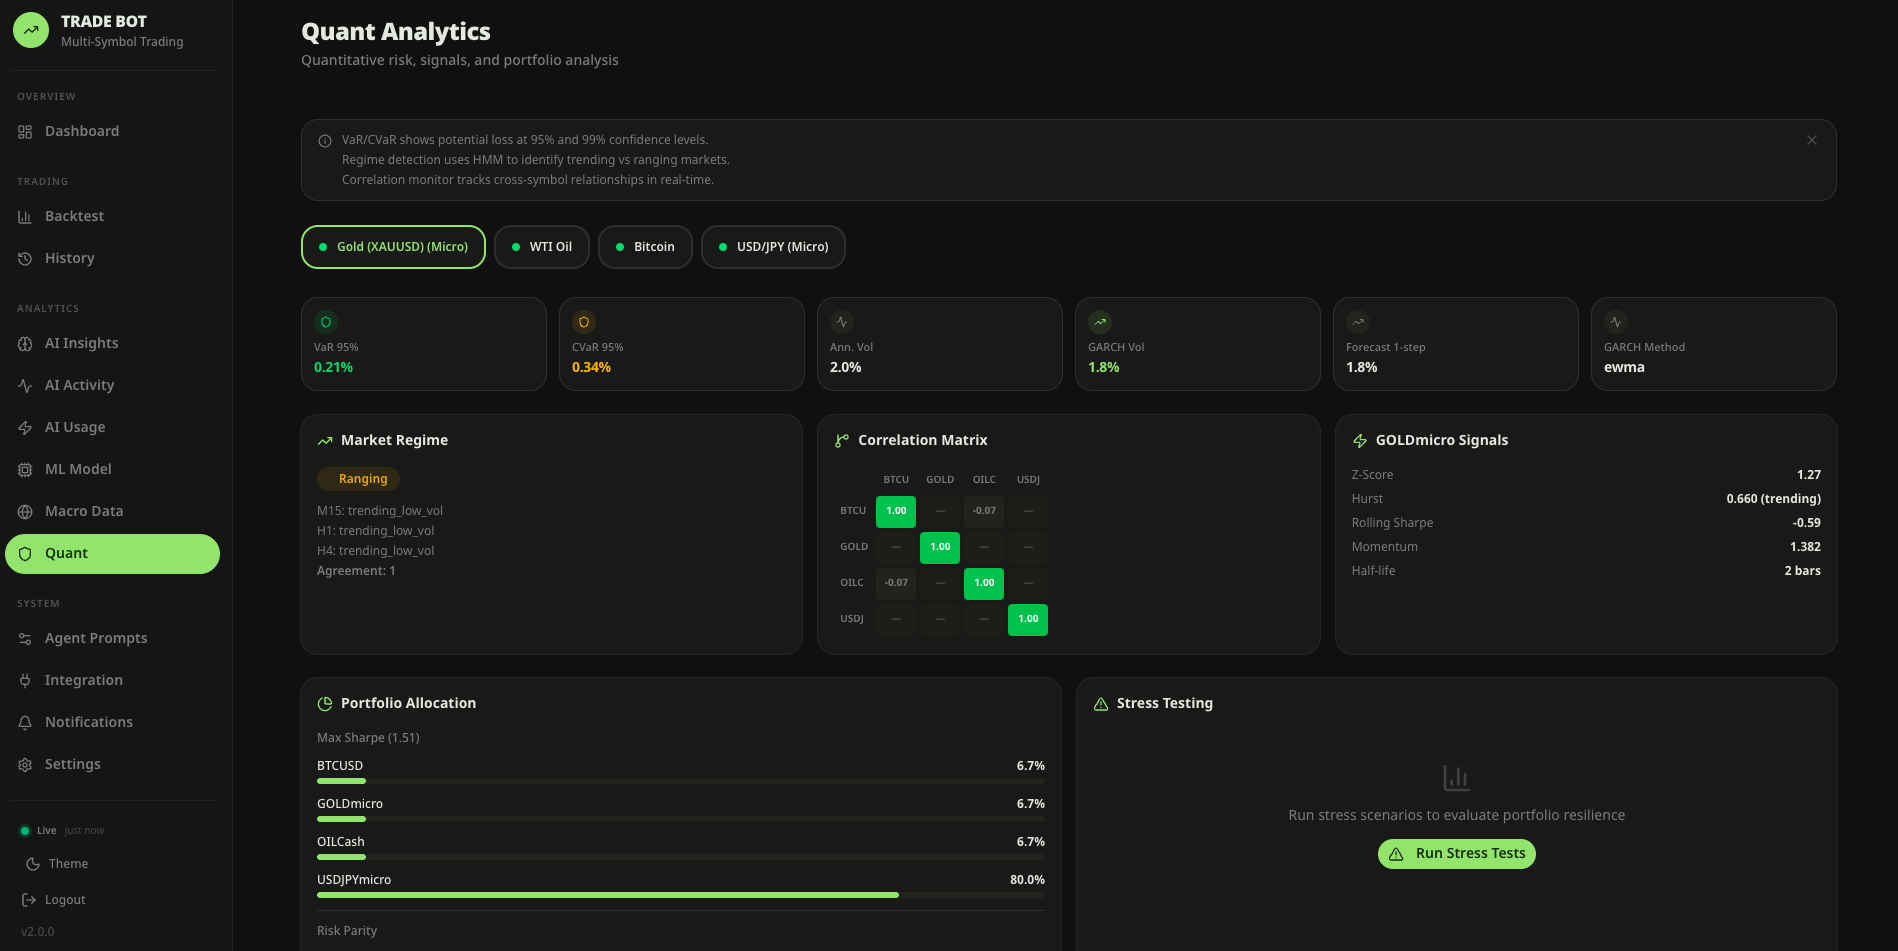This screenshot has height=951, width=1898.
Task: Click the Ann. Vol pulse icon
Action: point(842,322)
